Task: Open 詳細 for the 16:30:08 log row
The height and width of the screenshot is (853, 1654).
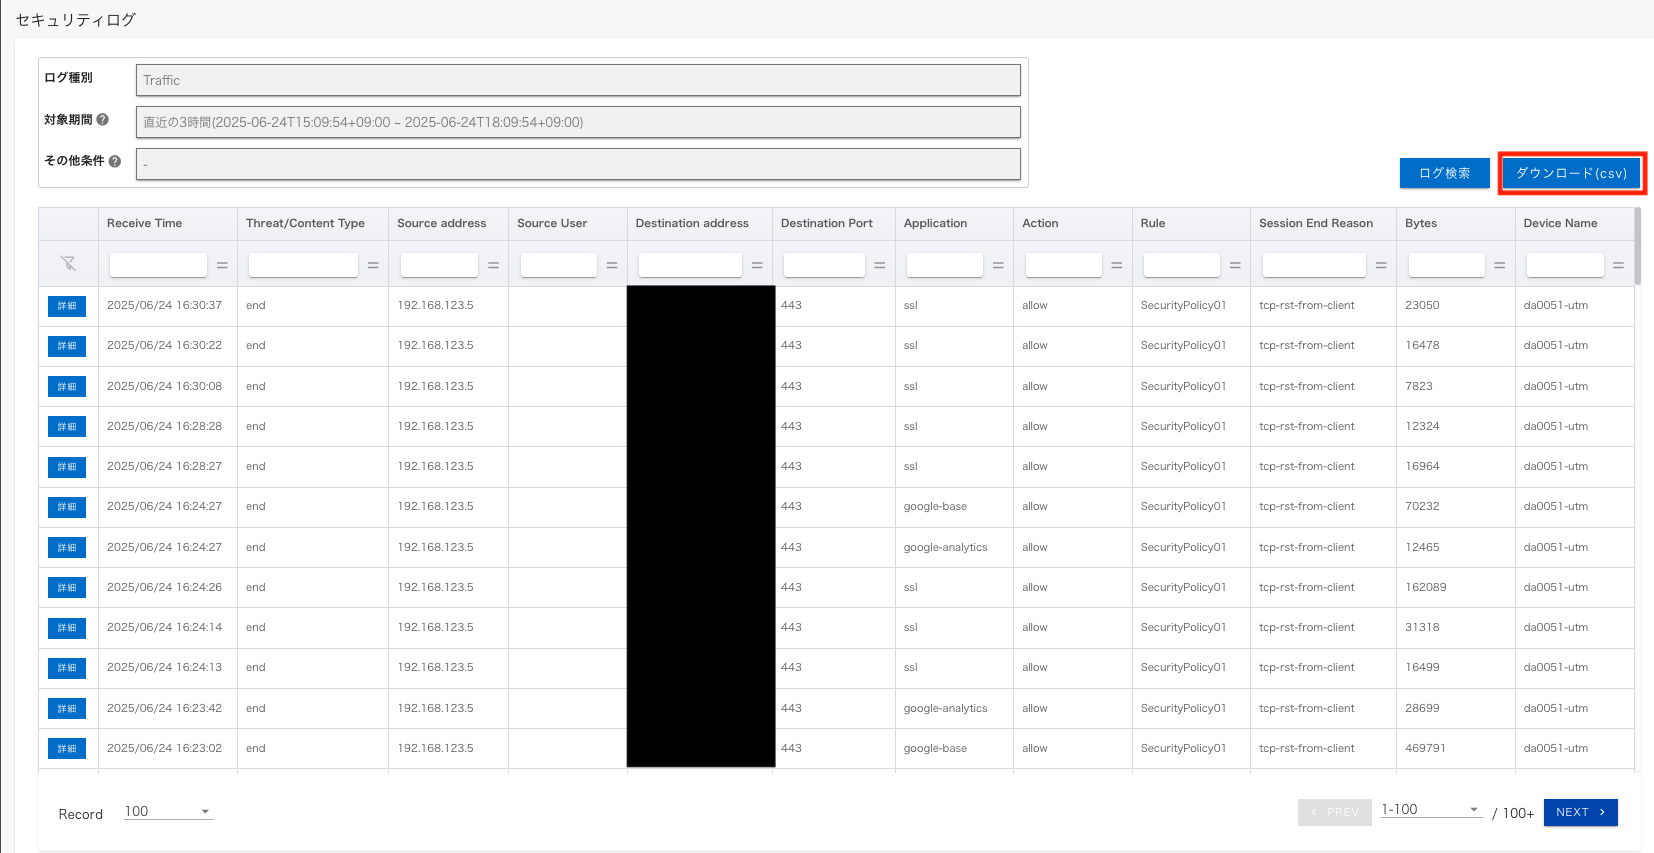Action: coord(67,387)
